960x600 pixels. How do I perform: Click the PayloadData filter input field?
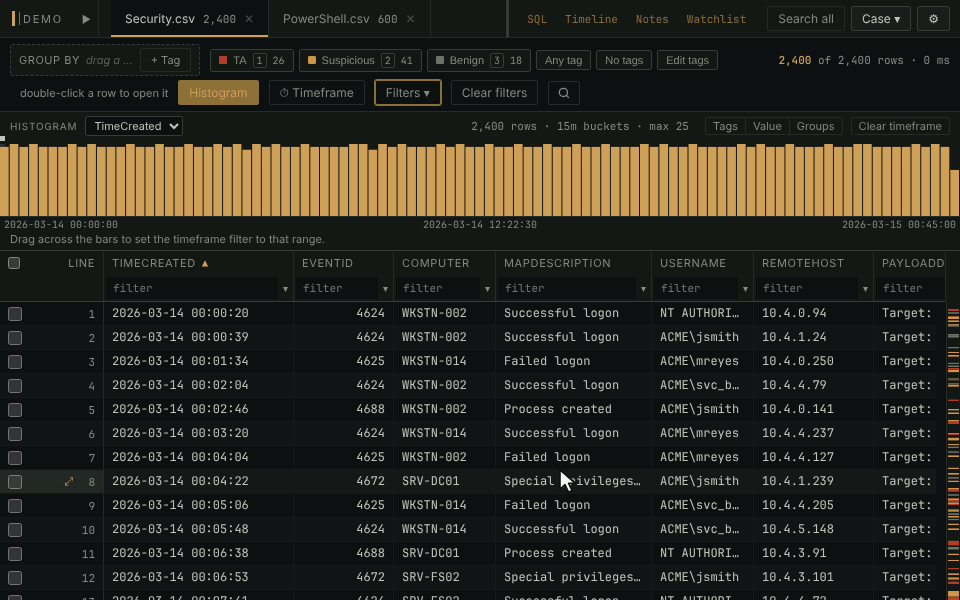(x=910, y=288)
